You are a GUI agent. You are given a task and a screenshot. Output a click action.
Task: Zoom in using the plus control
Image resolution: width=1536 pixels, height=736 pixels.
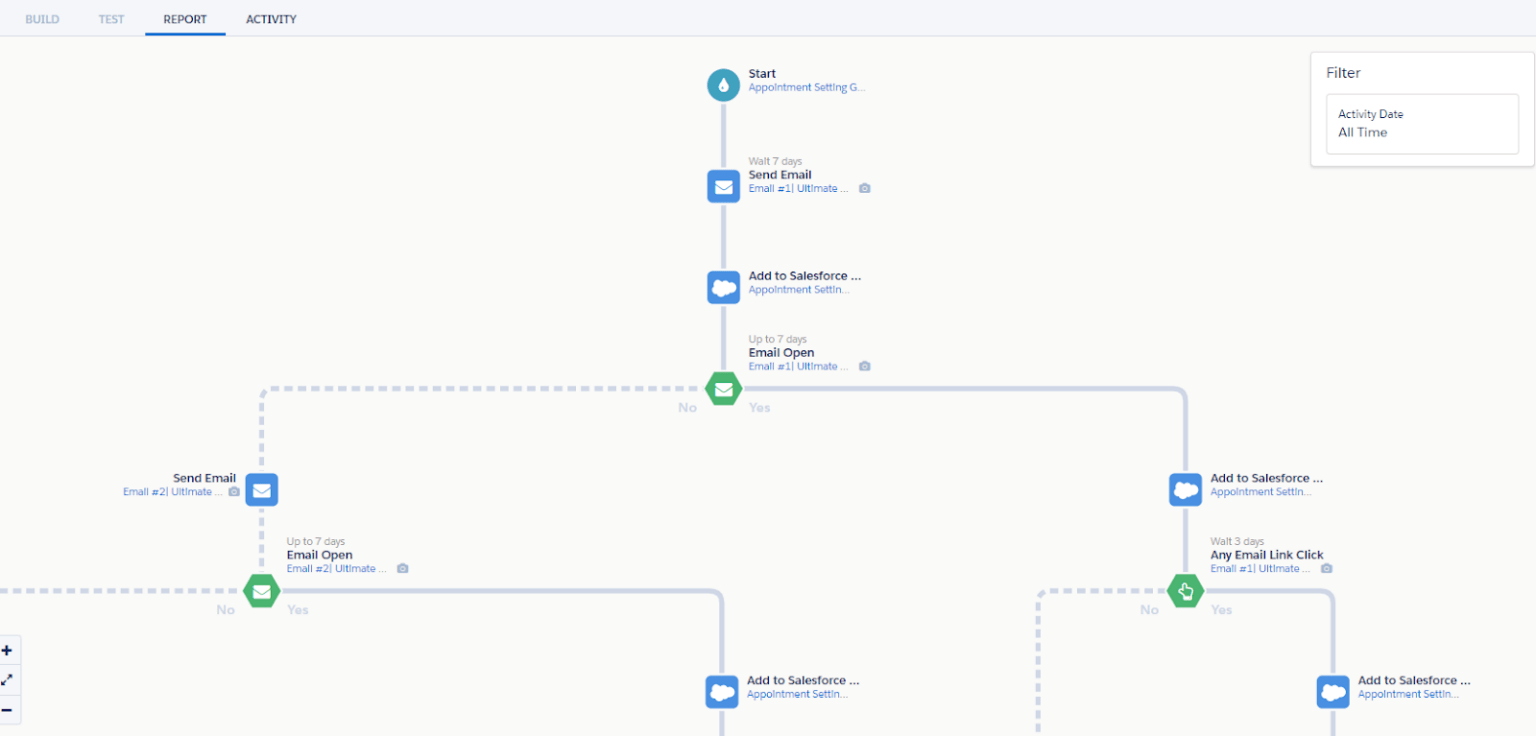[9, 650]
